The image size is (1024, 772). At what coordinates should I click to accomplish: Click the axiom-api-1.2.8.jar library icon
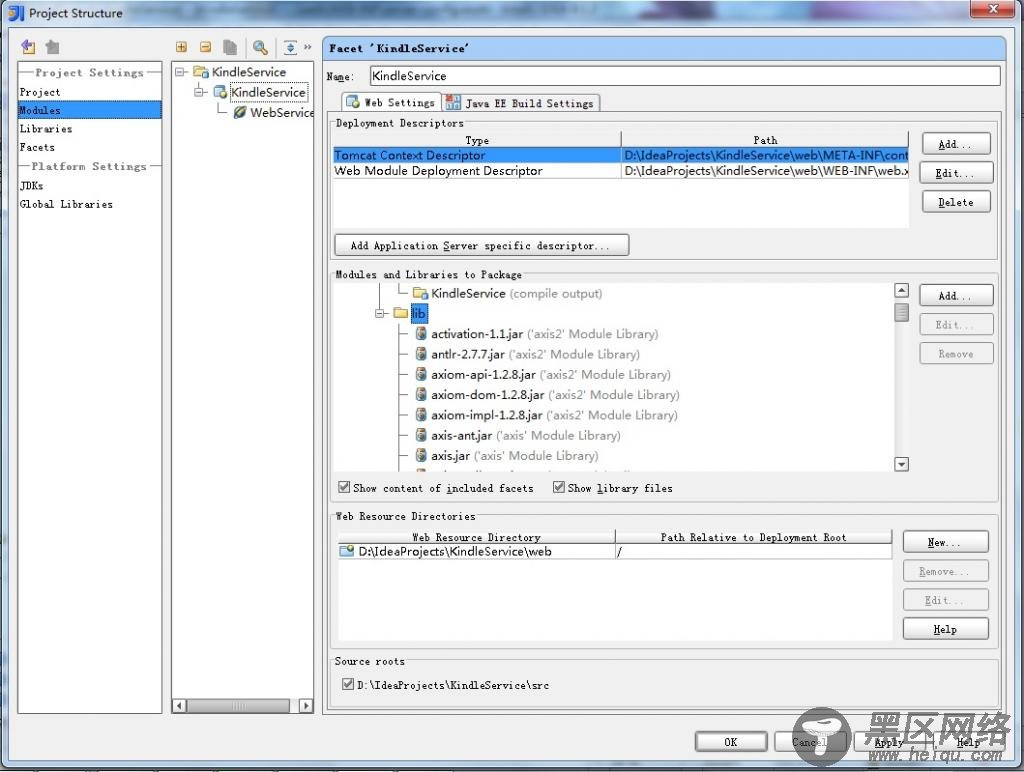(421, 374)
